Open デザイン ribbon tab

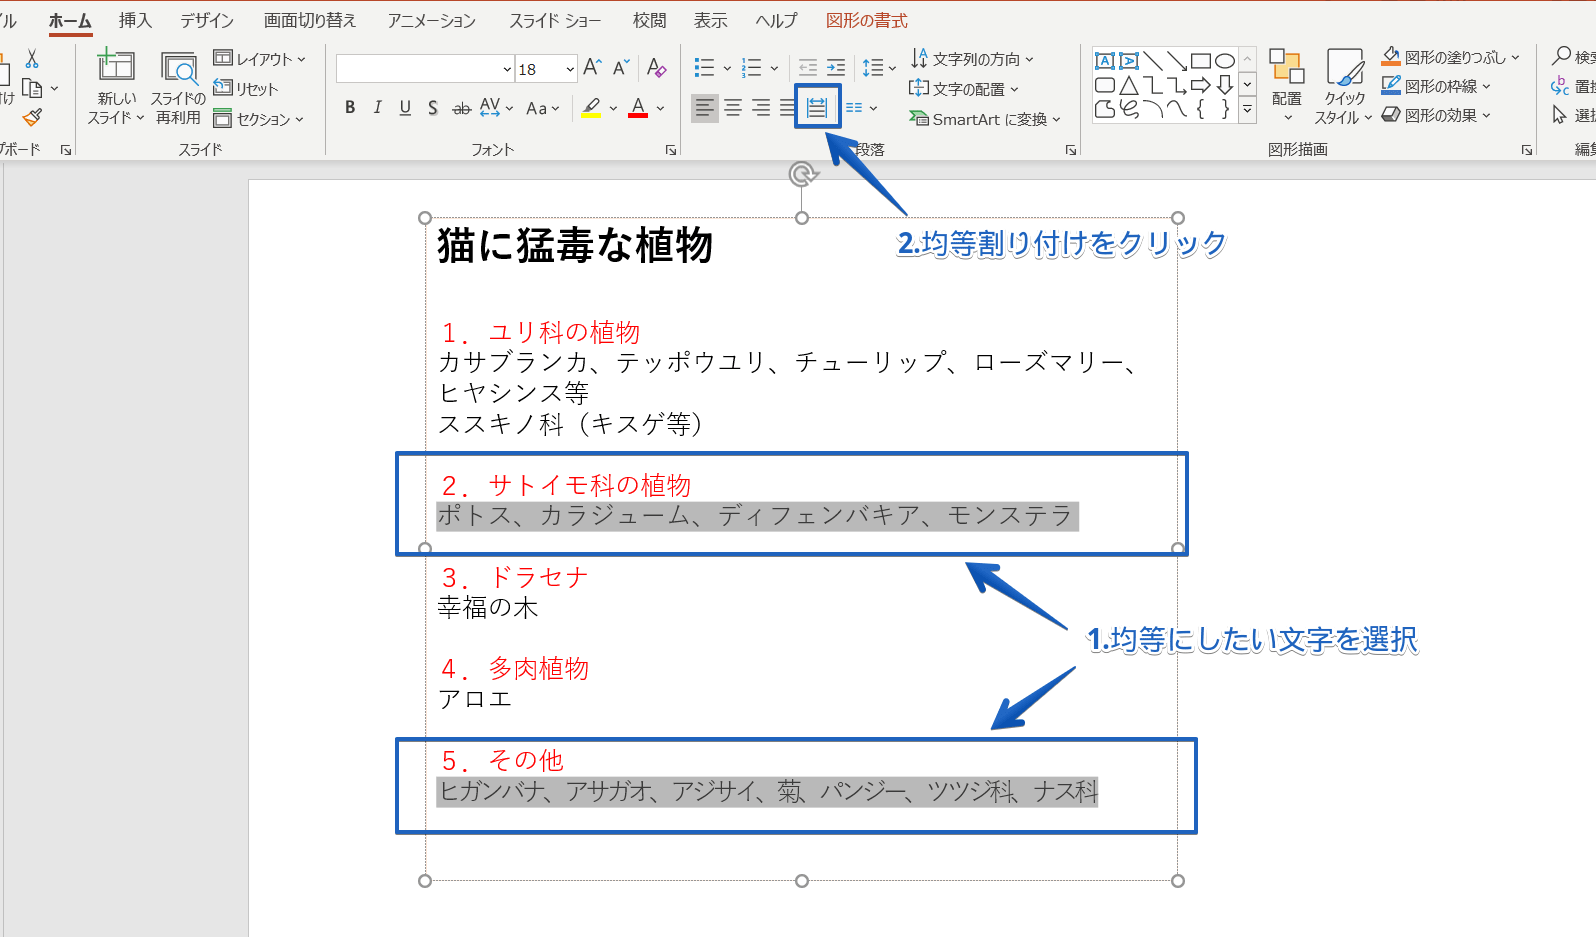pyautogui.click(x=207, y=20)
